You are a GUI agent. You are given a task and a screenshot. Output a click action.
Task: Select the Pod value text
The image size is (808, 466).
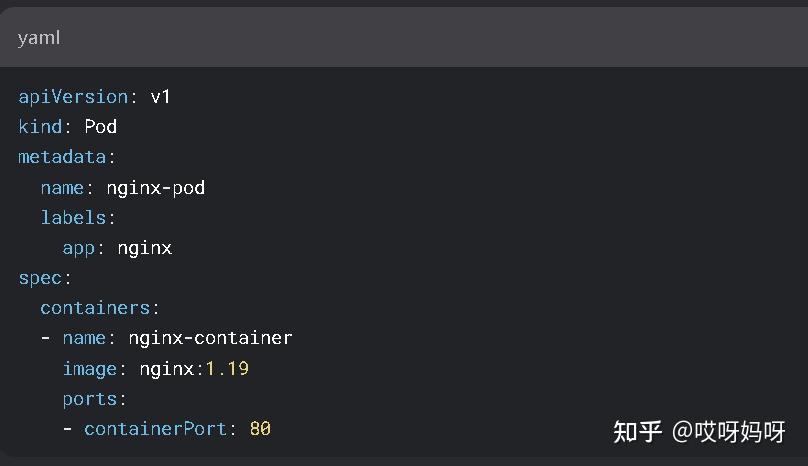click(x=100, y=127)
